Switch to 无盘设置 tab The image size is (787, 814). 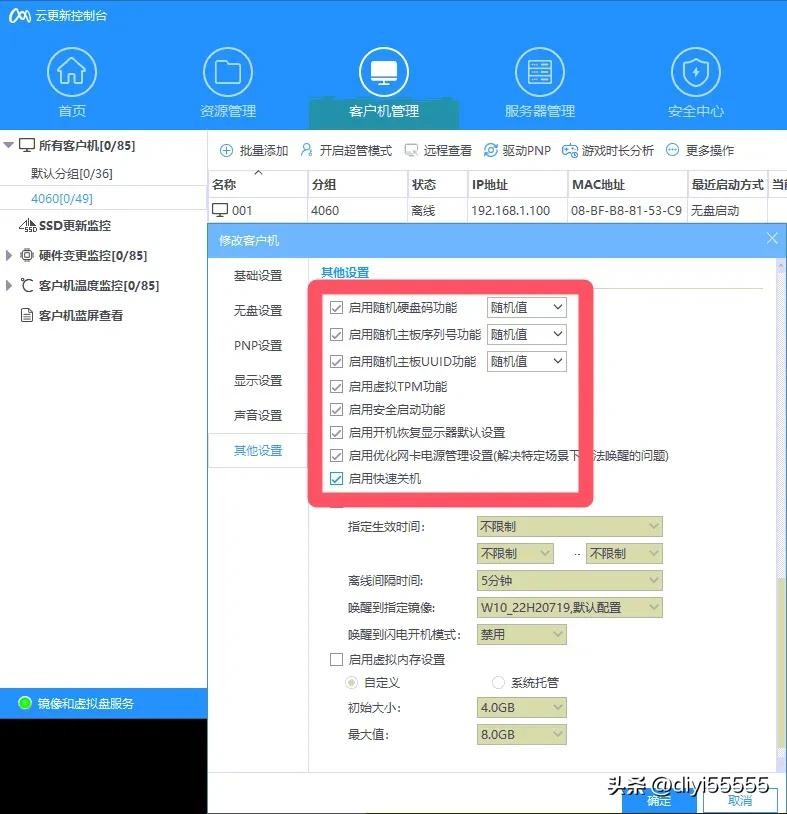click(x=258, y=311)
